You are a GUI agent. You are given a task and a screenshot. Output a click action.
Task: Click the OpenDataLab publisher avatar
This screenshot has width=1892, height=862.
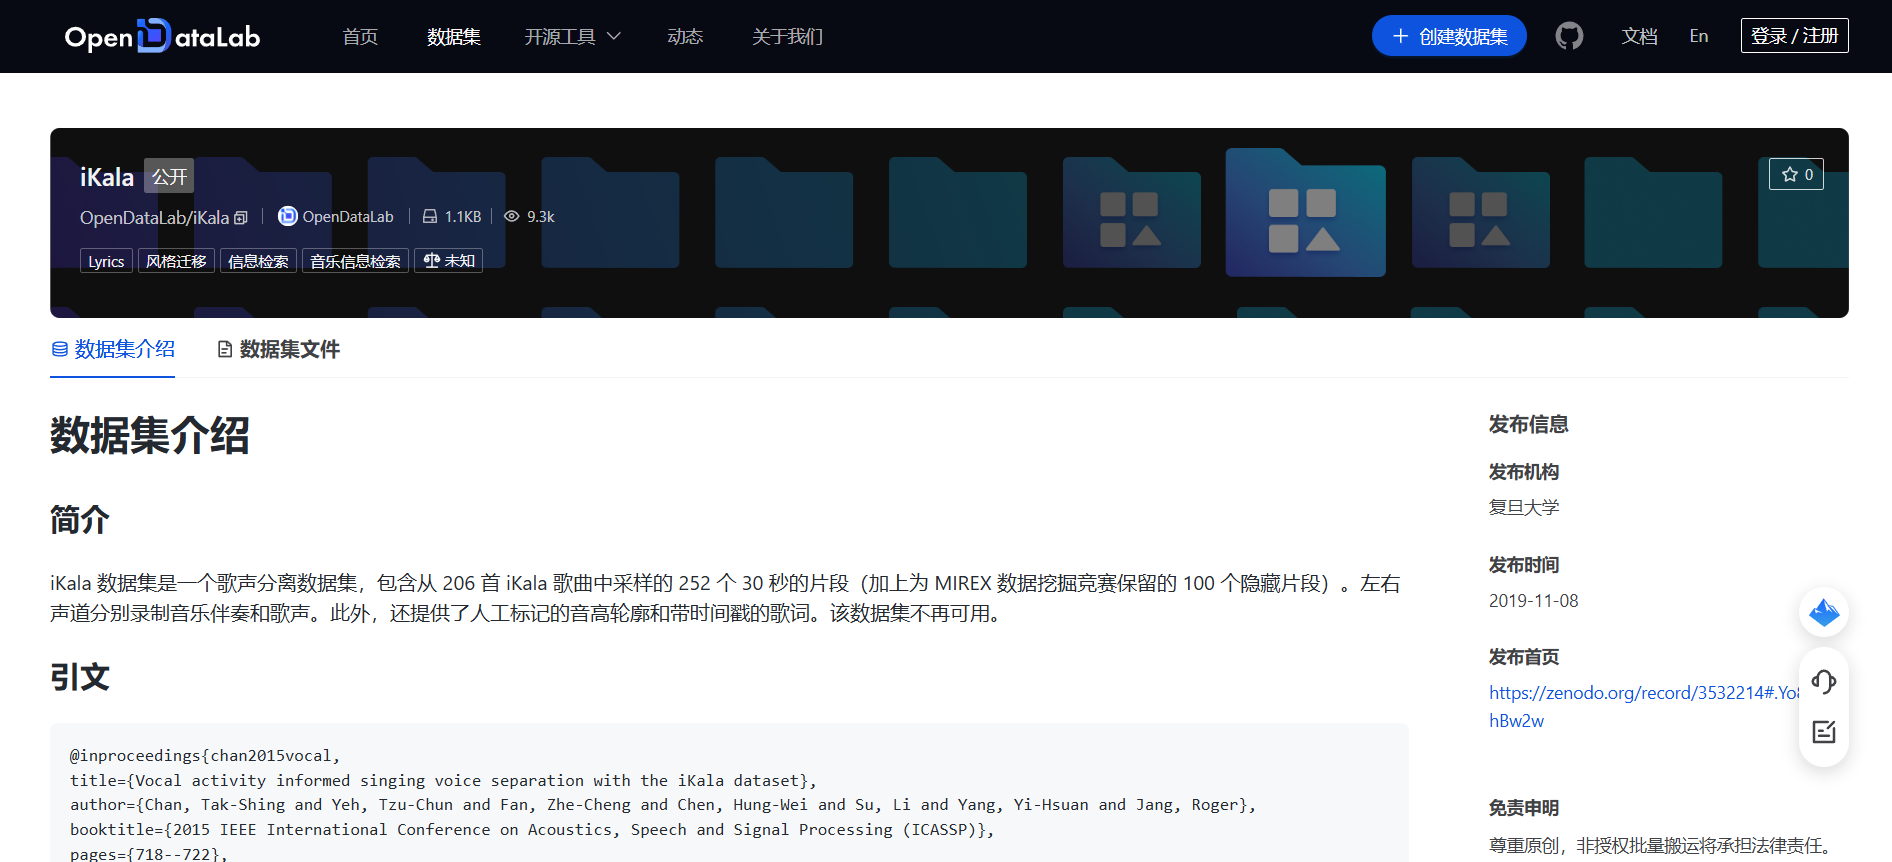click(287, 216)
